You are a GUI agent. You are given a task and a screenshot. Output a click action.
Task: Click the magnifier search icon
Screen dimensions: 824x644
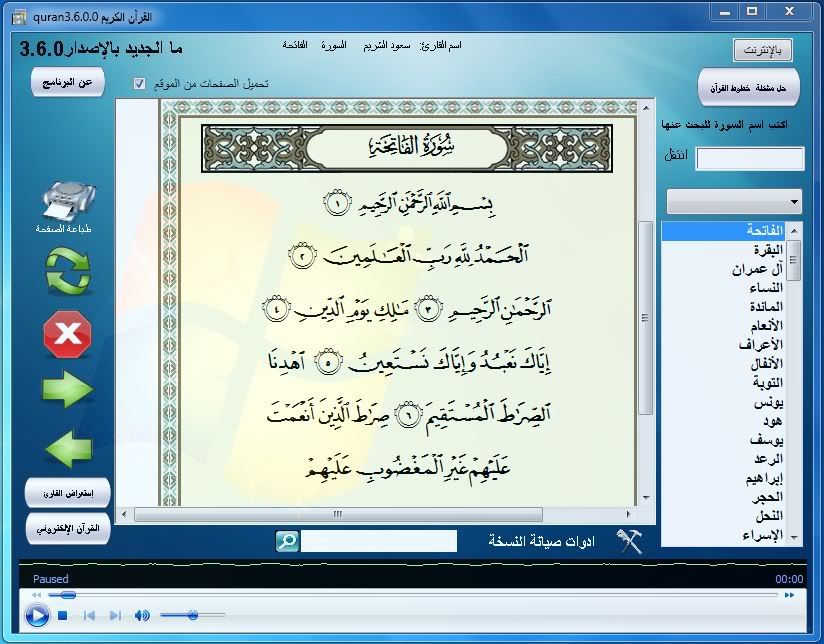(x=287, y=541)
